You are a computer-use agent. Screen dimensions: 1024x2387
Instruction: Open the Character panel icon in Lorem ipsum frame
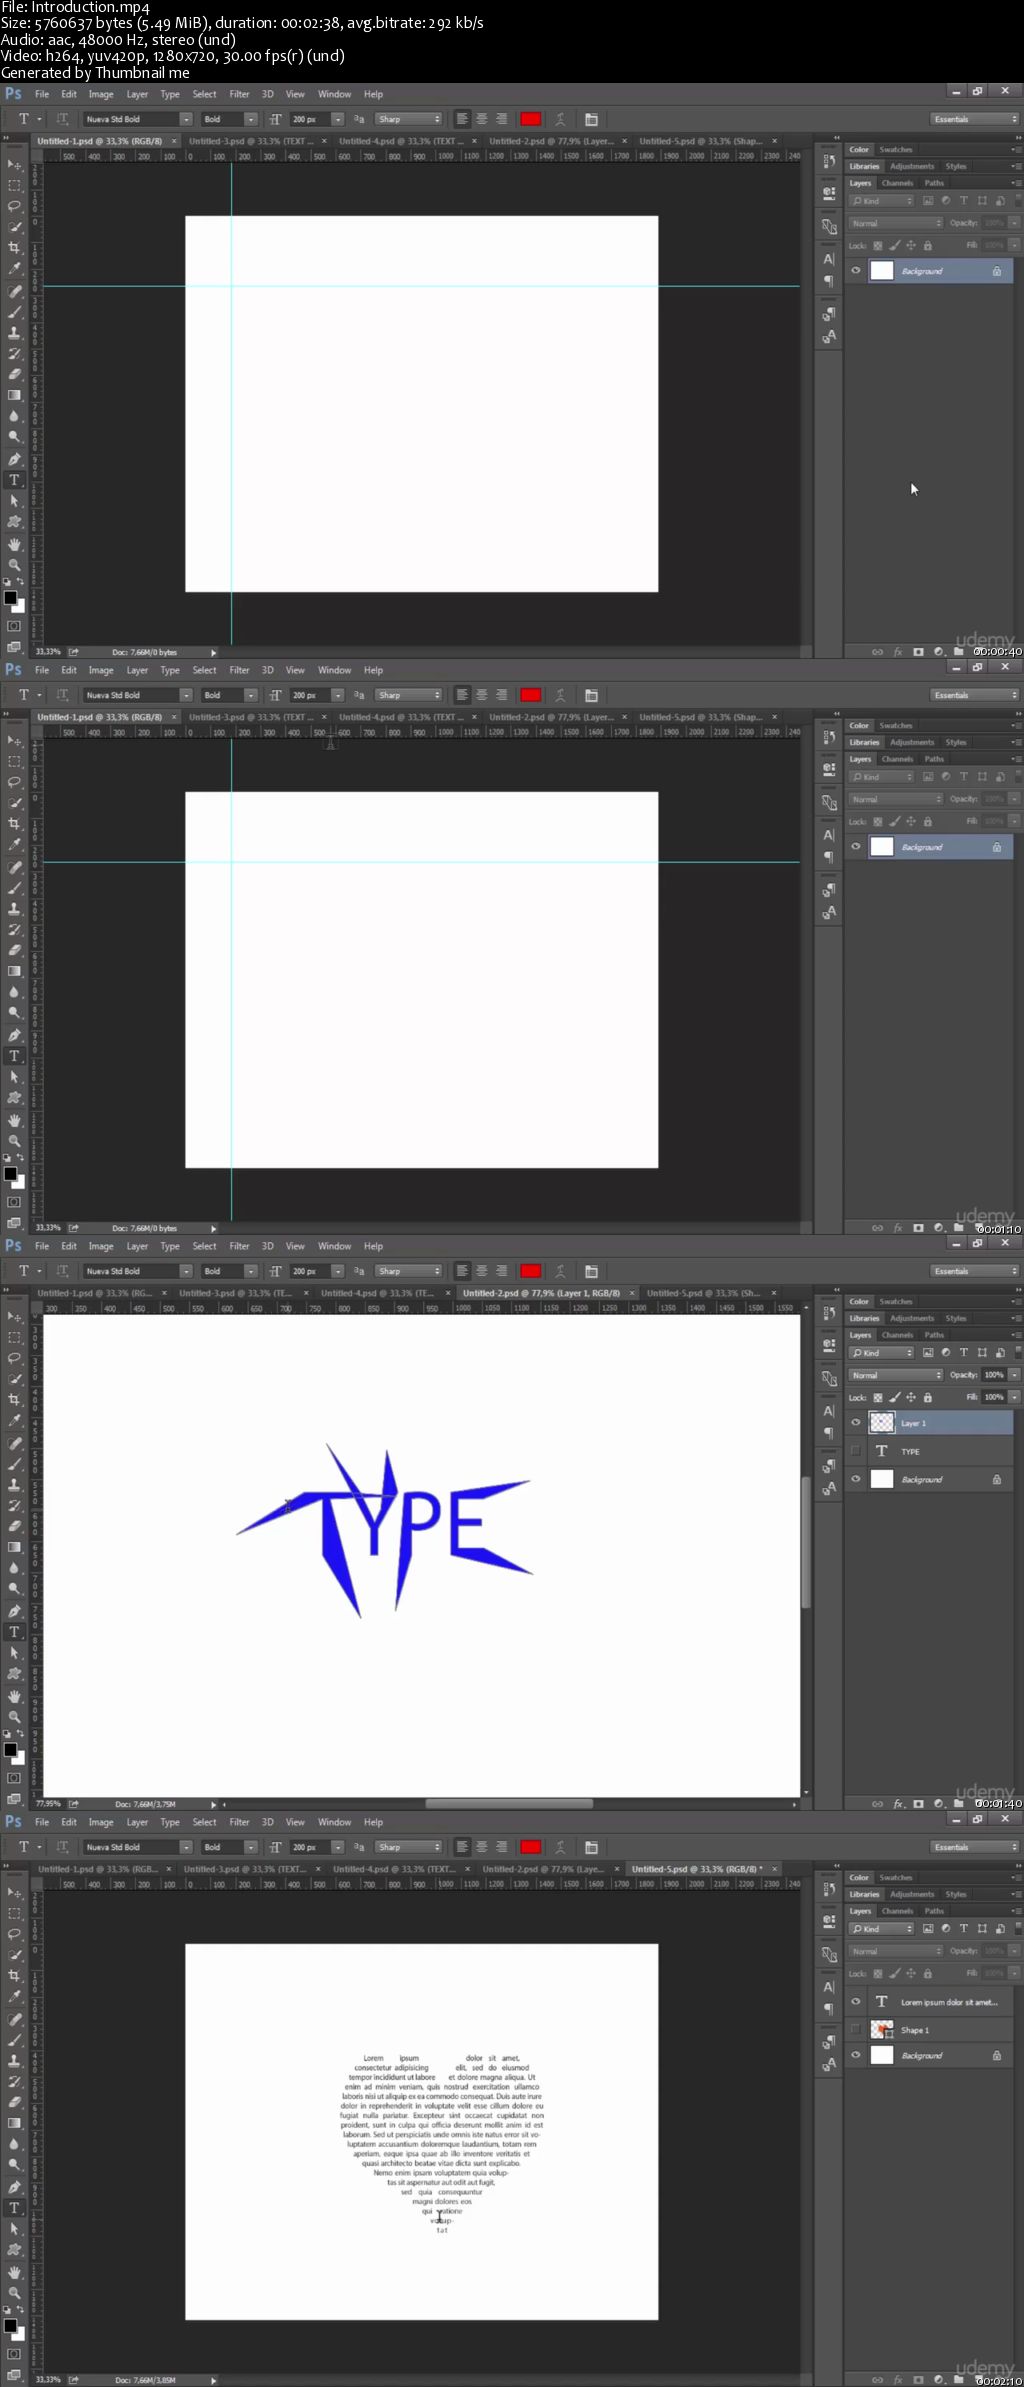(x=828, y=1987)
